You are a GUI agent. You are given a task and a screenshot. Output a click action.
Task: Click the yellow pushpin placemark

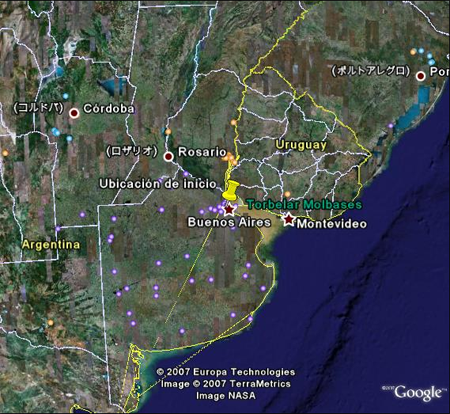(231, 191)
